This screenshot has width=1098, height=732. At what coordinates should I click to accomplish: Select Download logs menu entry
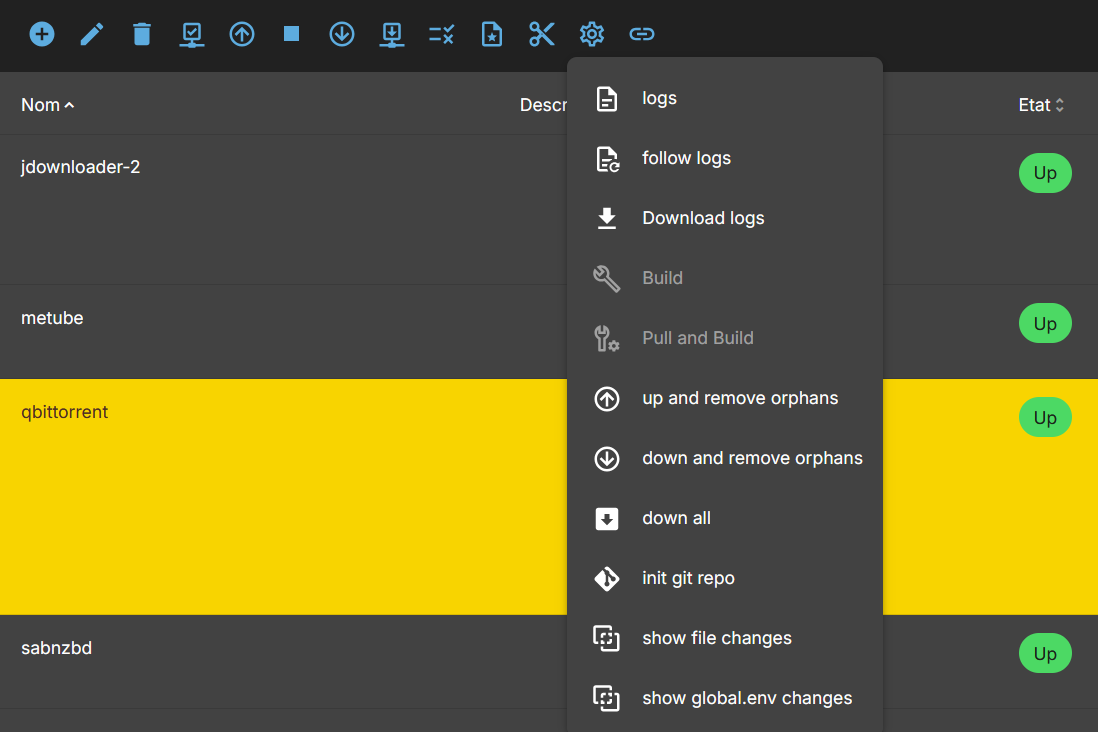725,218
